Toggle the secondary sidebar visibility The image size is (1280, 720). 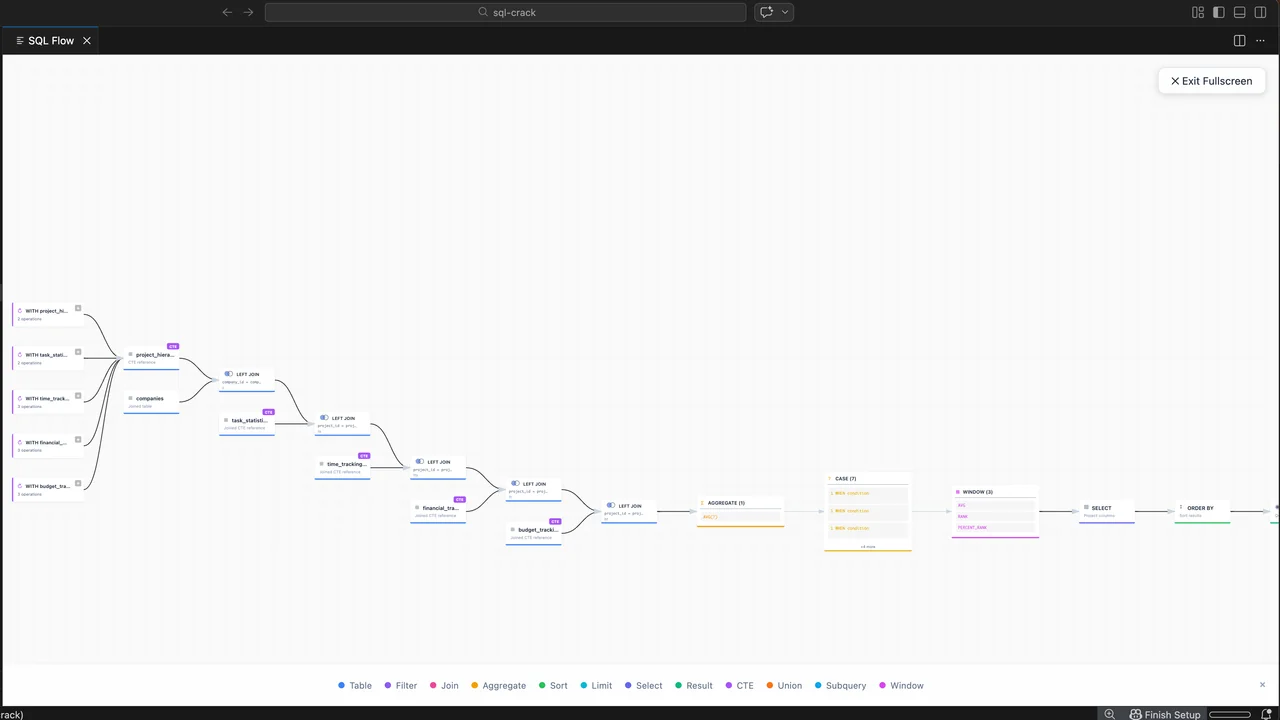coord(1261,12)
